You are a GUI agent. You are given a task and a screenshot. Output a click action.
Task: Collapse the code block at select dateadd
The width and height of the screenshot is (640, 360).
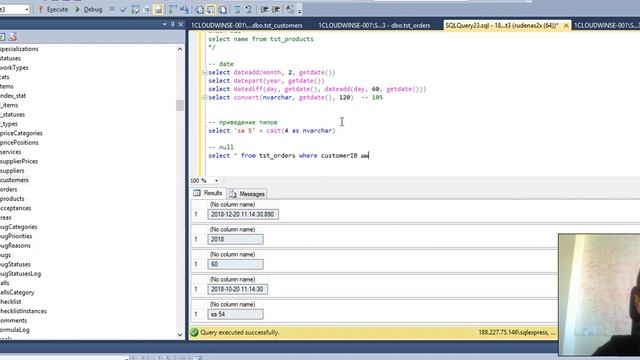(204, 72)
